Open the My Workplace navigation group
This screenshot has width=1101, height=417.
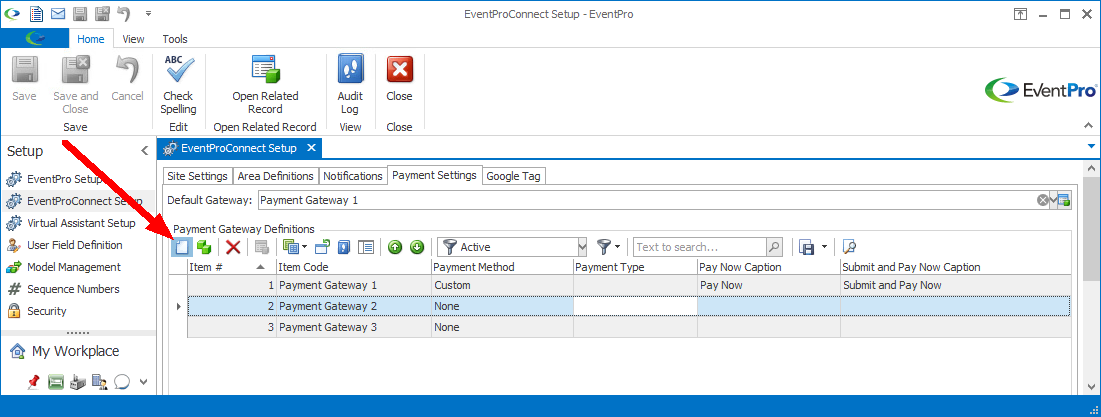pyautogui.click(x=75, y=351)
